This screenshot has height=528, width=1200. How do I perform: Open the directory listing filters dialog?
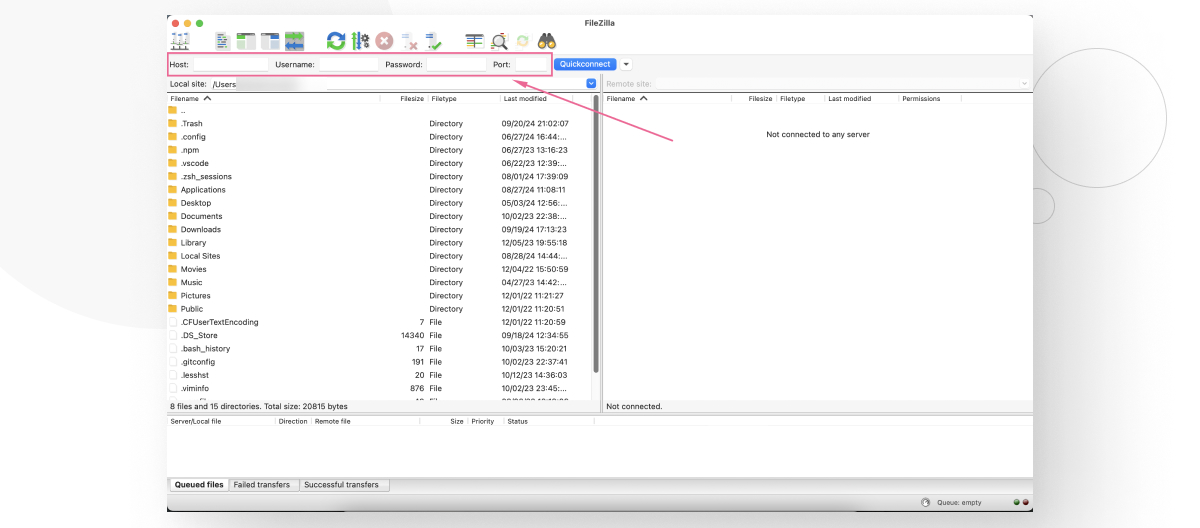click(x=474, y=41)
